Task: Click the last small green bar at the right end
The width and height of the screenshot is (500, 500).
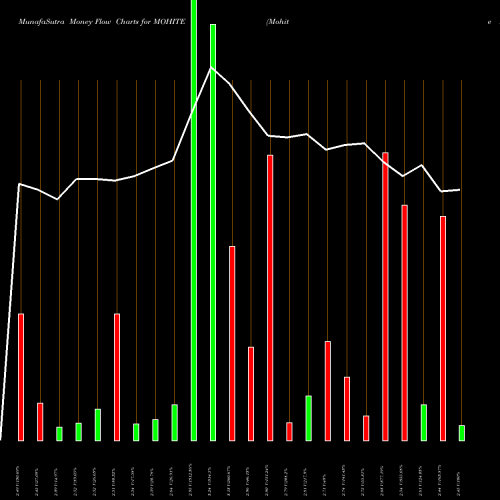Action: pos(462,433)
